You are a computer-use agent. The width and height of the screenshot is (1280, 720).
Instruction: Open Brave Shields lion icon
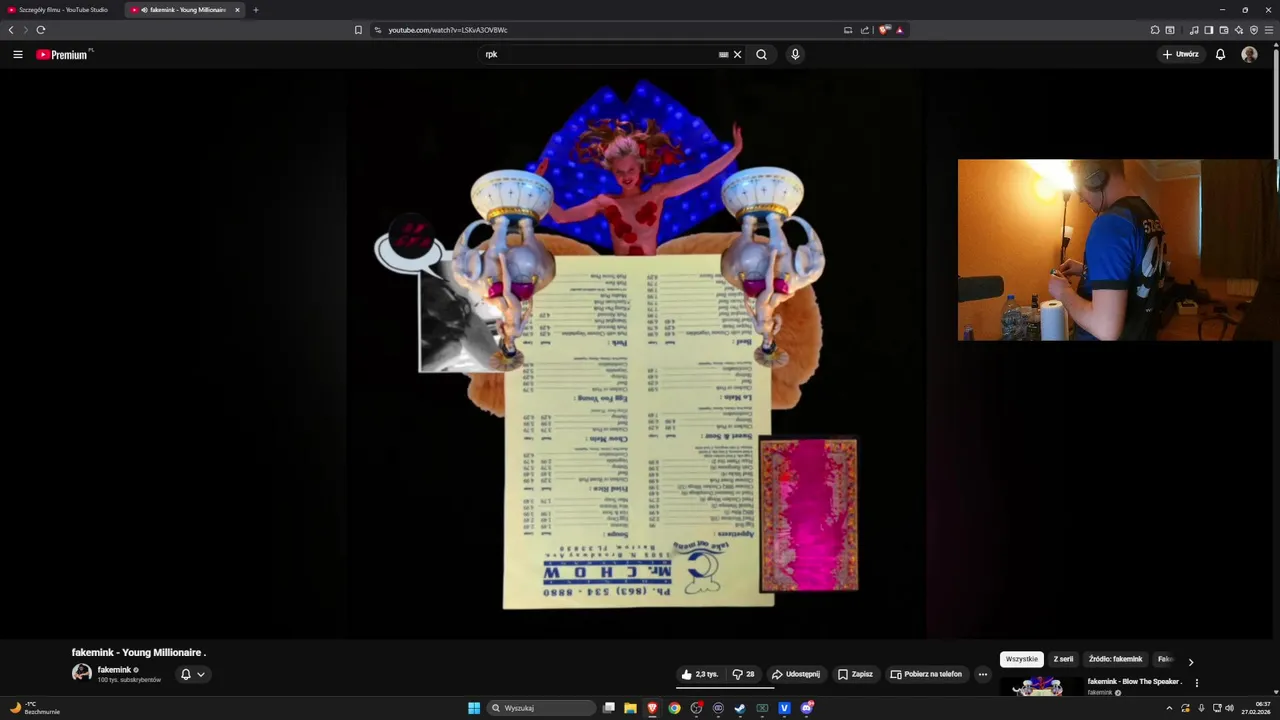click(884, 30)
